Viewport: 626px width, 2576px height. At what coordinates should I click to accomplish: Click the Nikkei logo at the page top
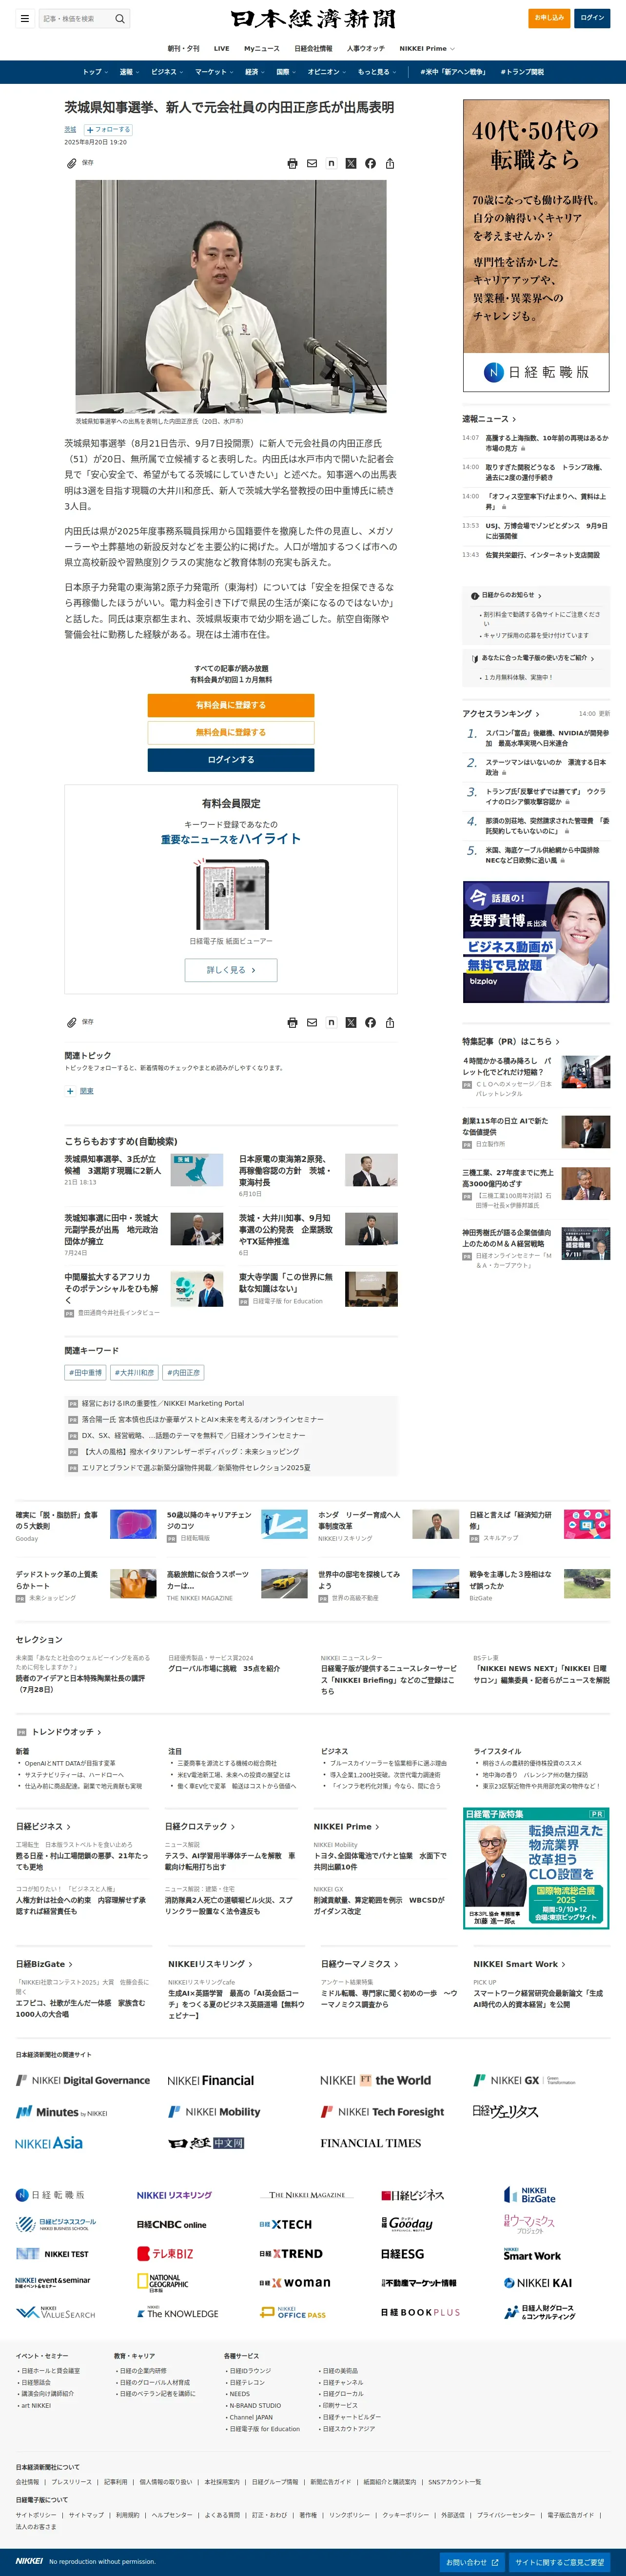[313, 19]
